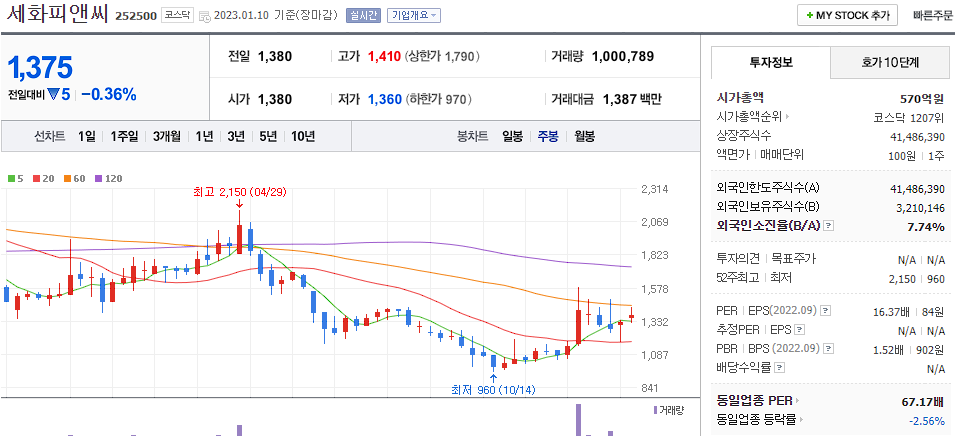Image resolution: width=955 pixels, height=436 pixels.
Task: Click the 최고 2,150 (04/29) chart marker
Action: tap(239, 192)
